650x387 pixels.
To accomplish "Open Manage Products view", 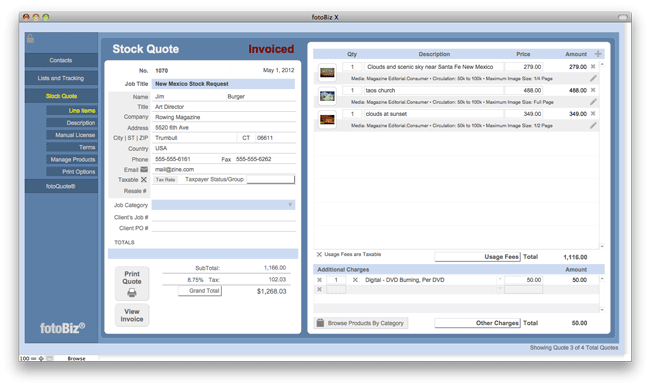I will pos(72,160).
